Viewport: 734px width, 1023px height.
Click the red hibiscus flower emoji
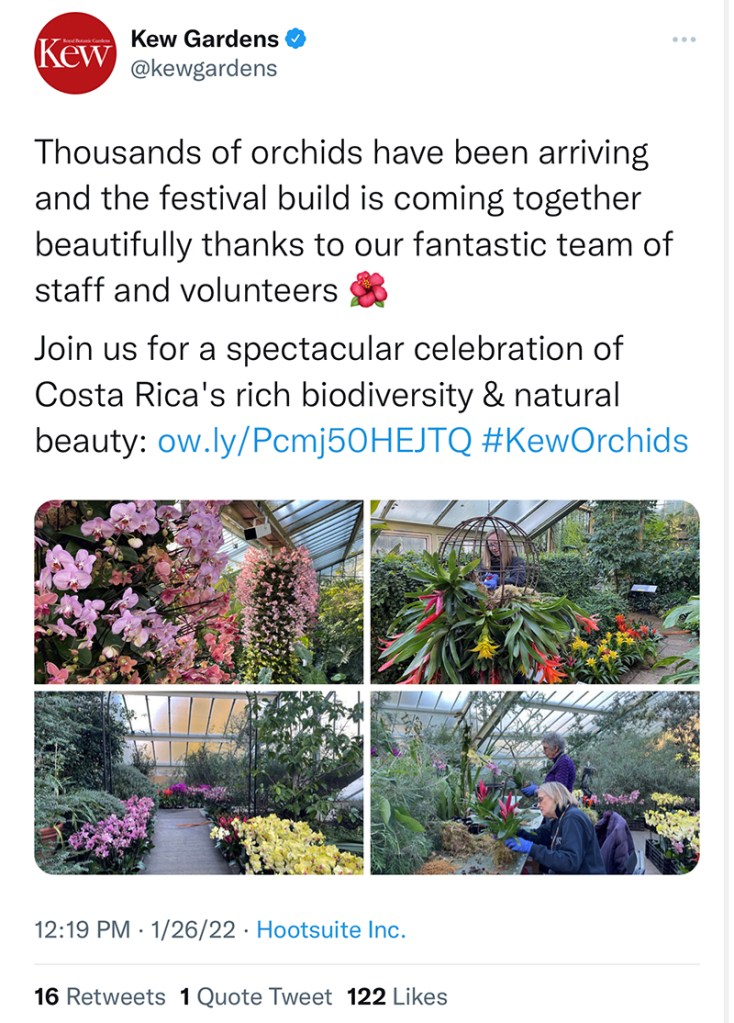click(368, 290)
